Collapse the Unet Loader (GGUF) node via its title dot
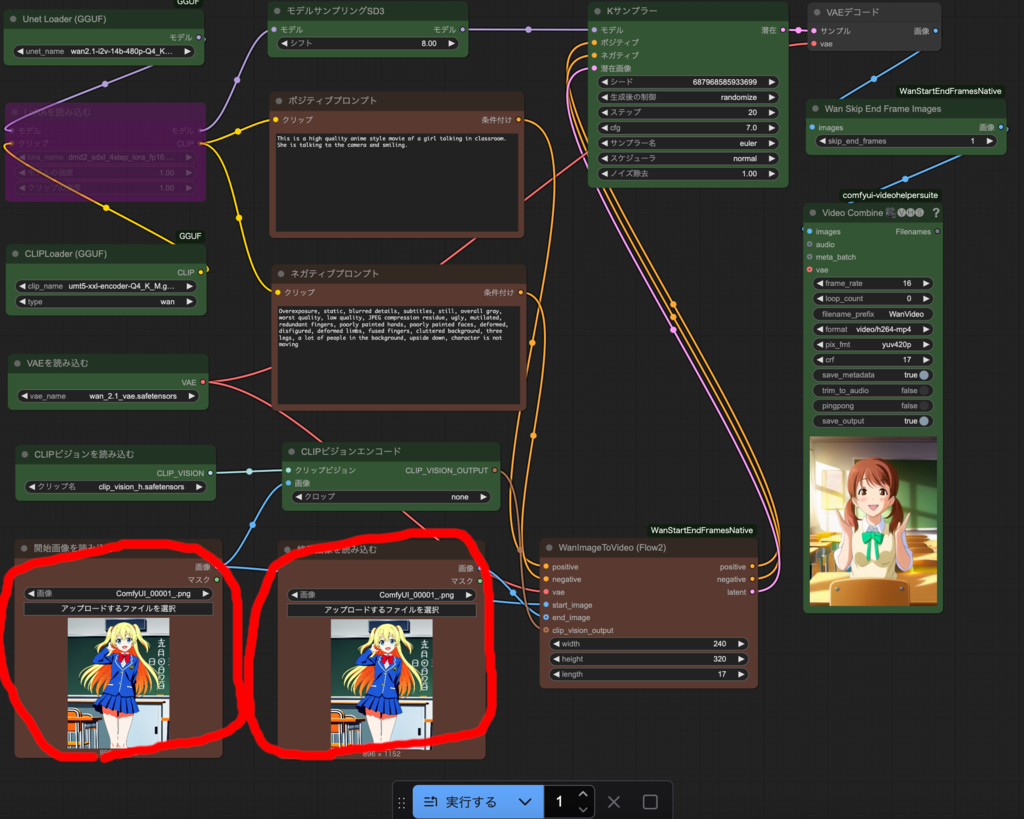Screen dimensions: 1024x819 [13, 19]
